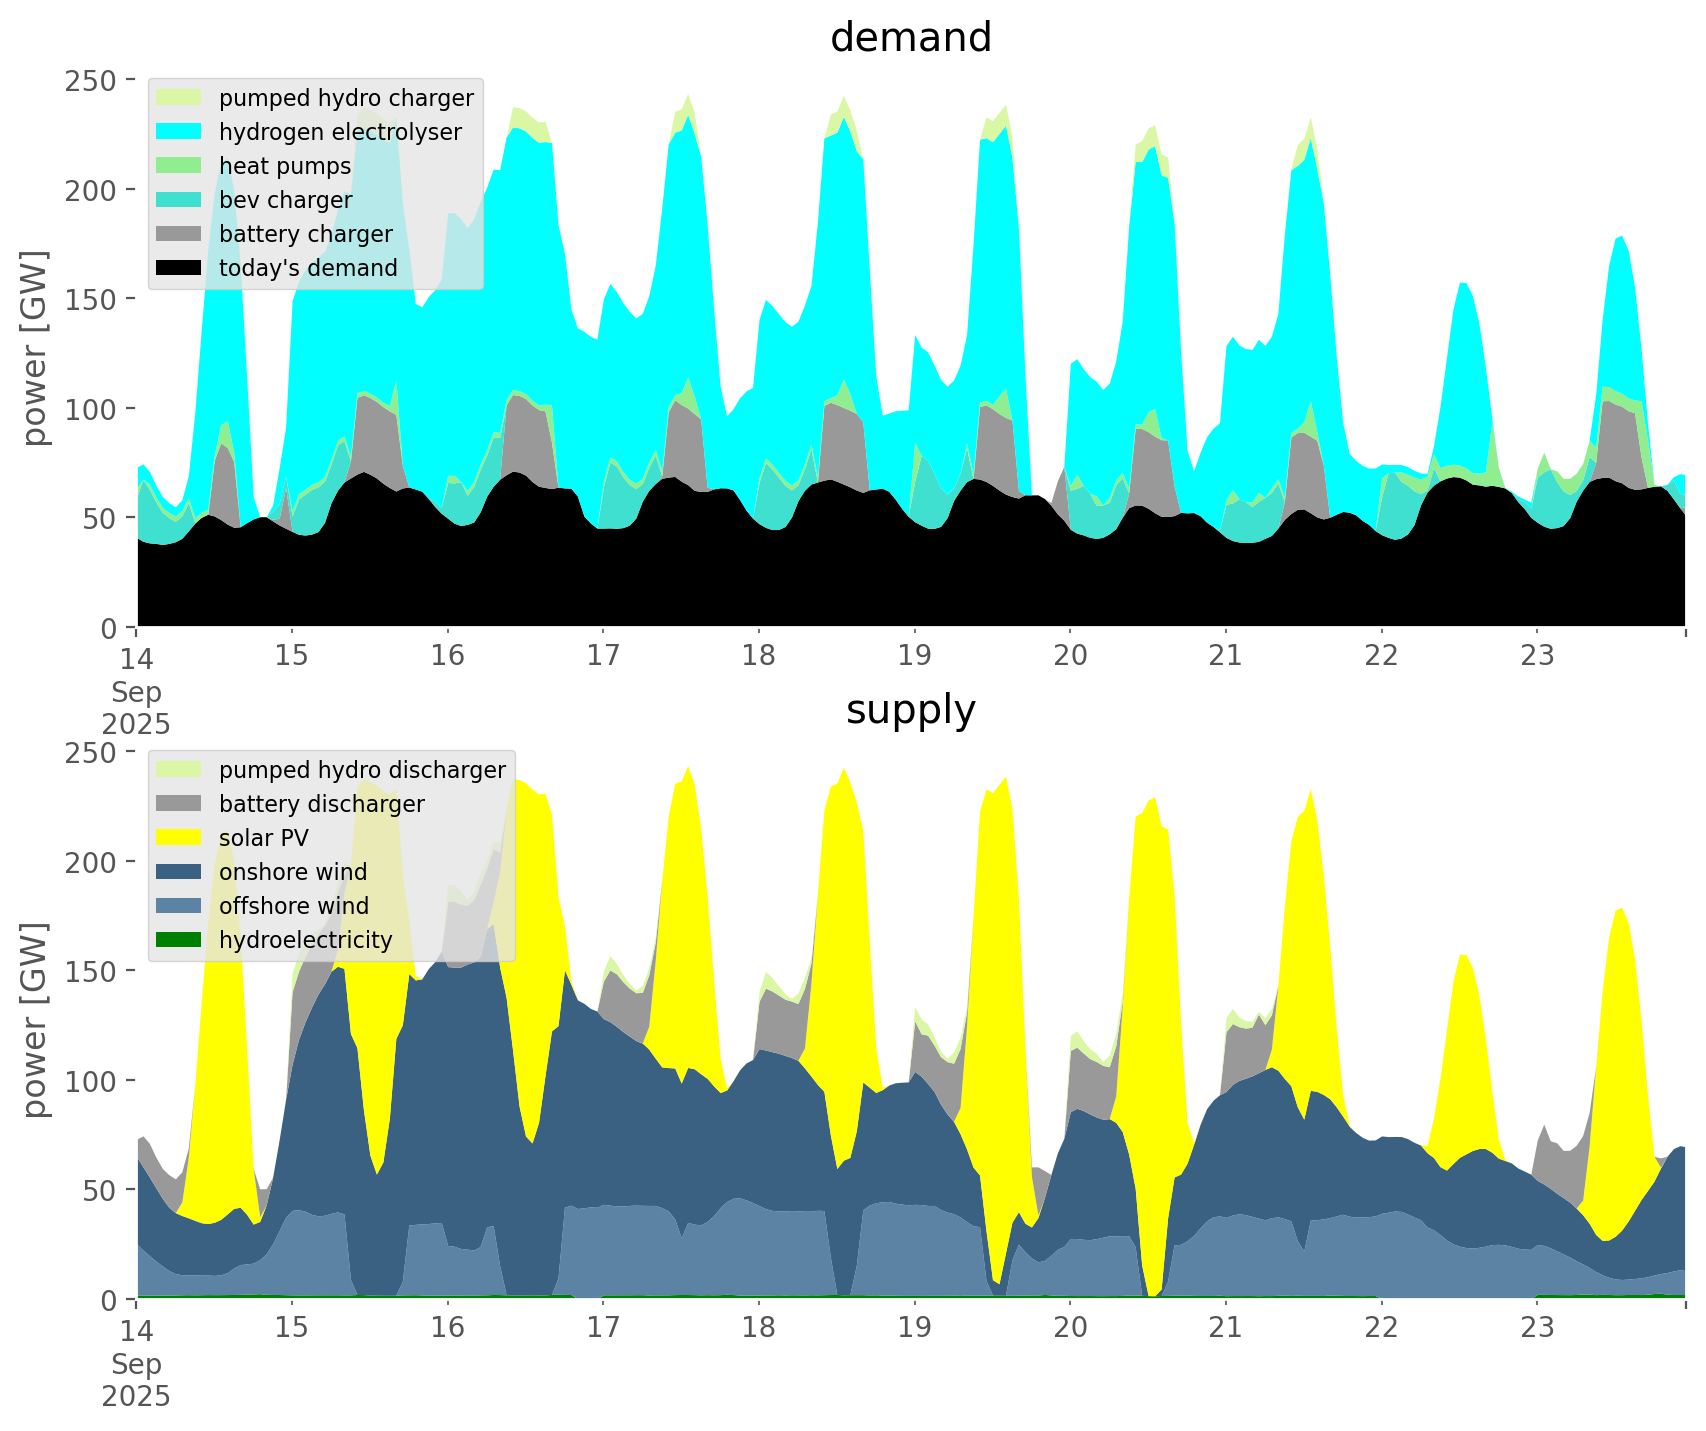The width and height of the screenshot is (1706, 1431).
Task: Click the black today's demand legend swatch
Action: click(x=180, y=268)
